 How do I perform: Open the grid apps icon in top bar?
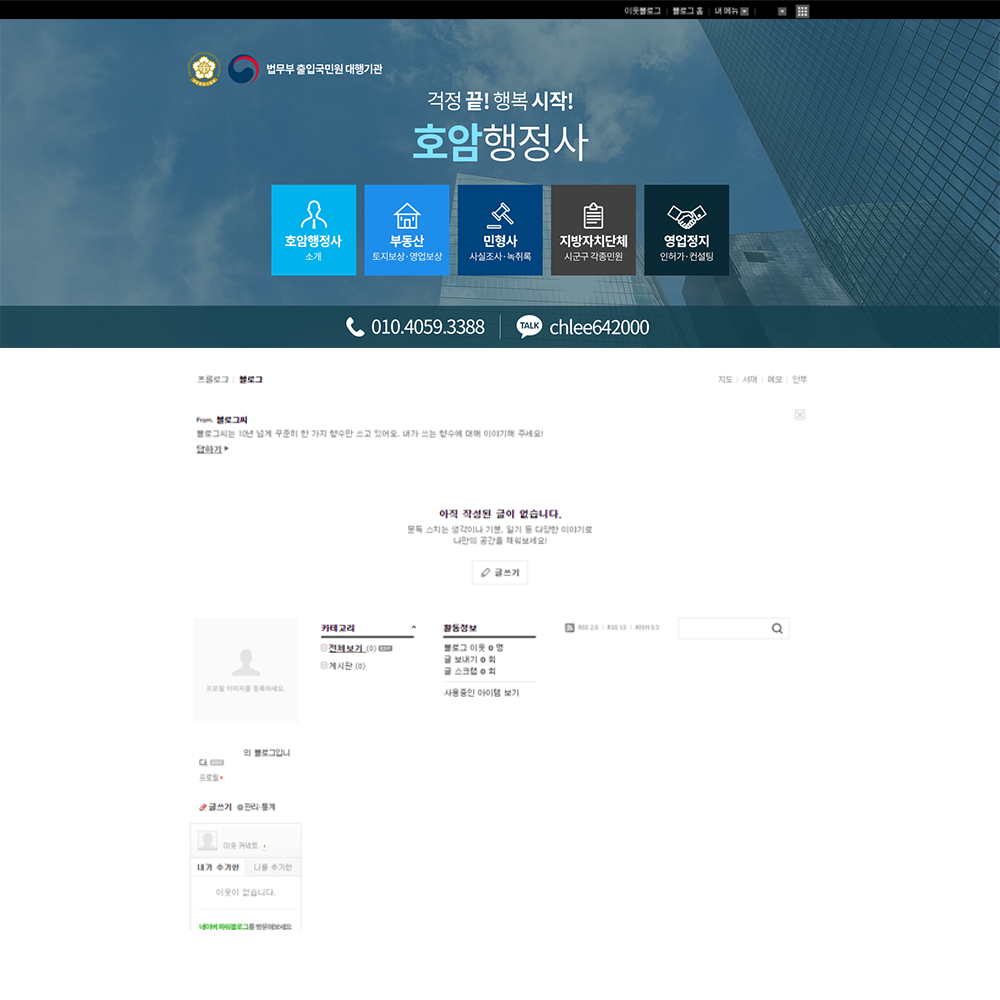(802, 11)
